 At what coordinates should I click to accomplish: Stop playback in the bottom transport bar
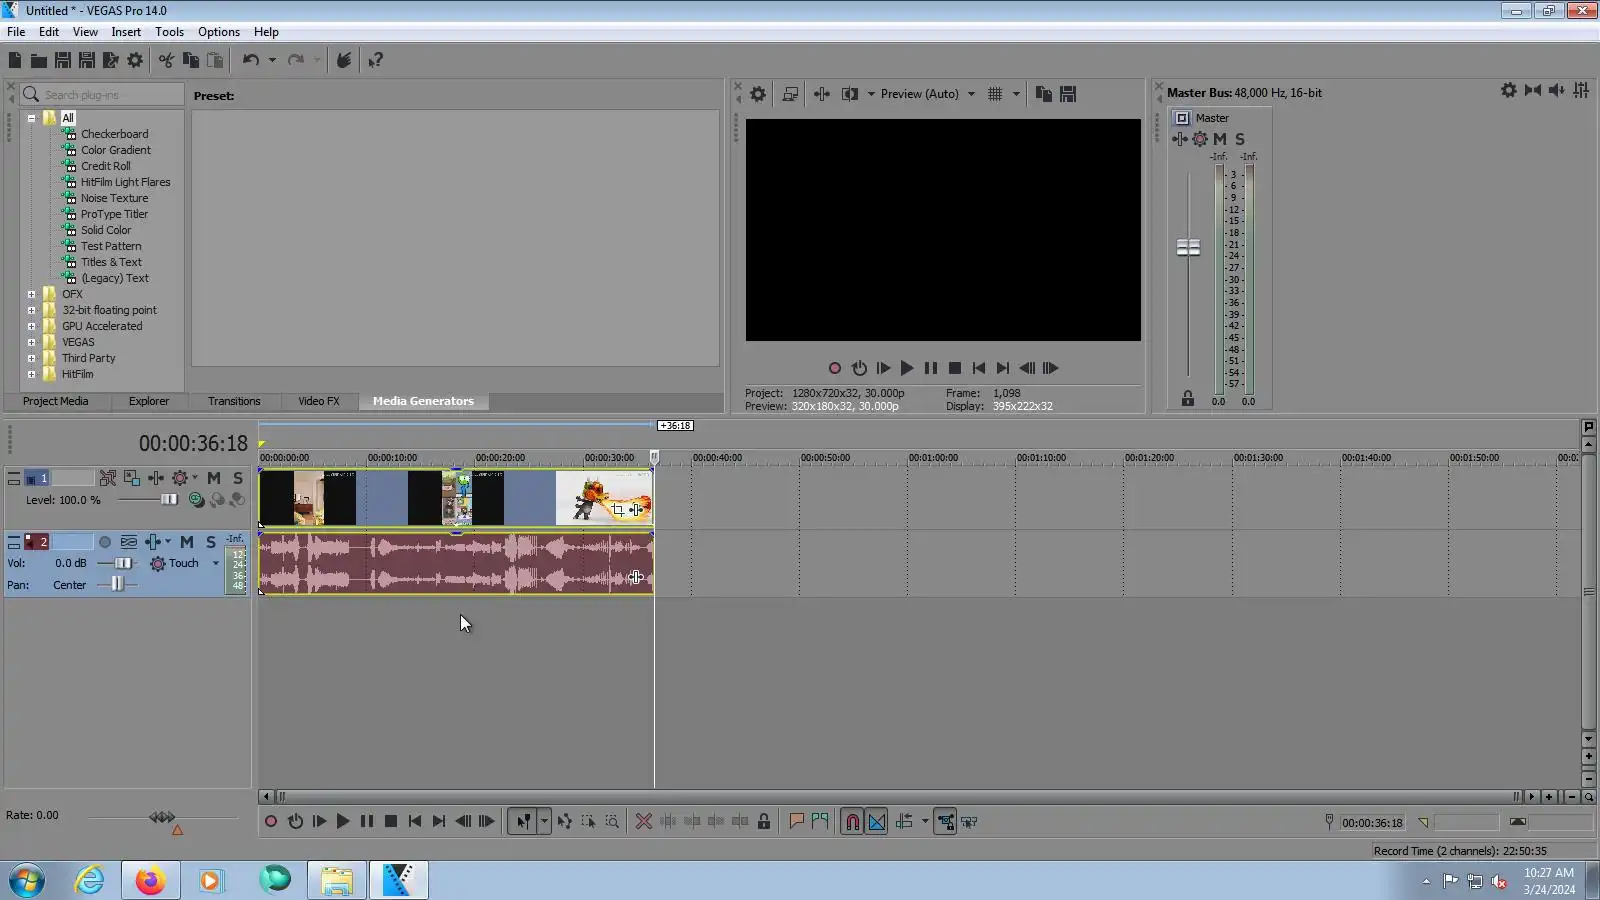click(x=391, y=822)
